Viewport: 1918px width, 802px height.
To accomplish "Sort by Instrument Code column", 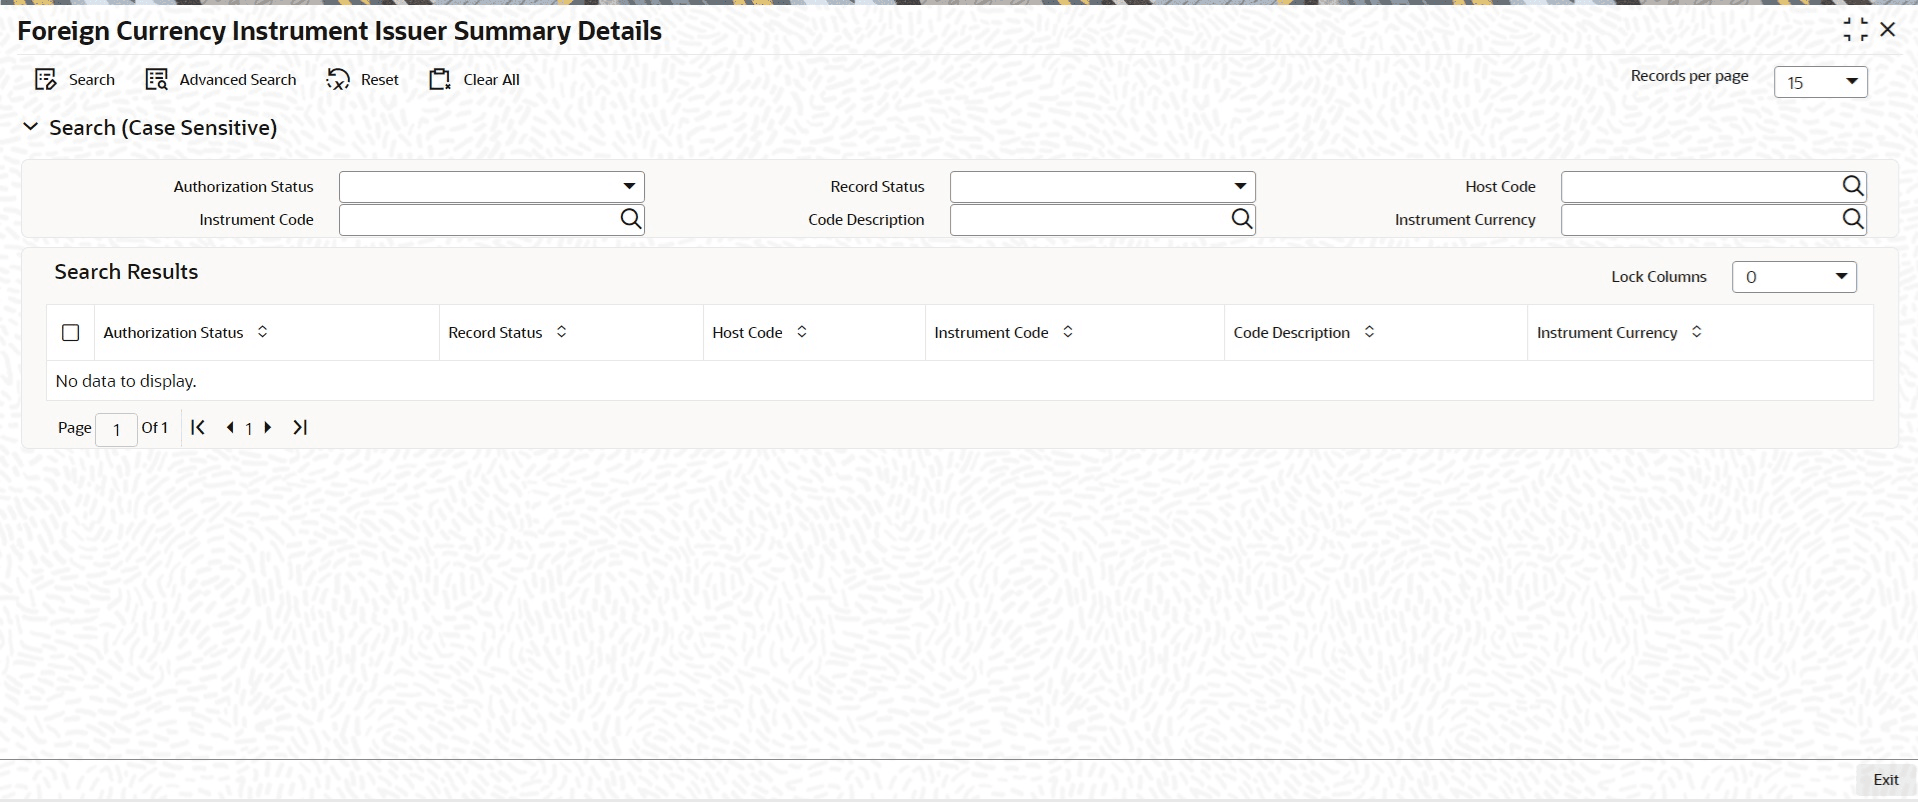I will pos(1067,332).
